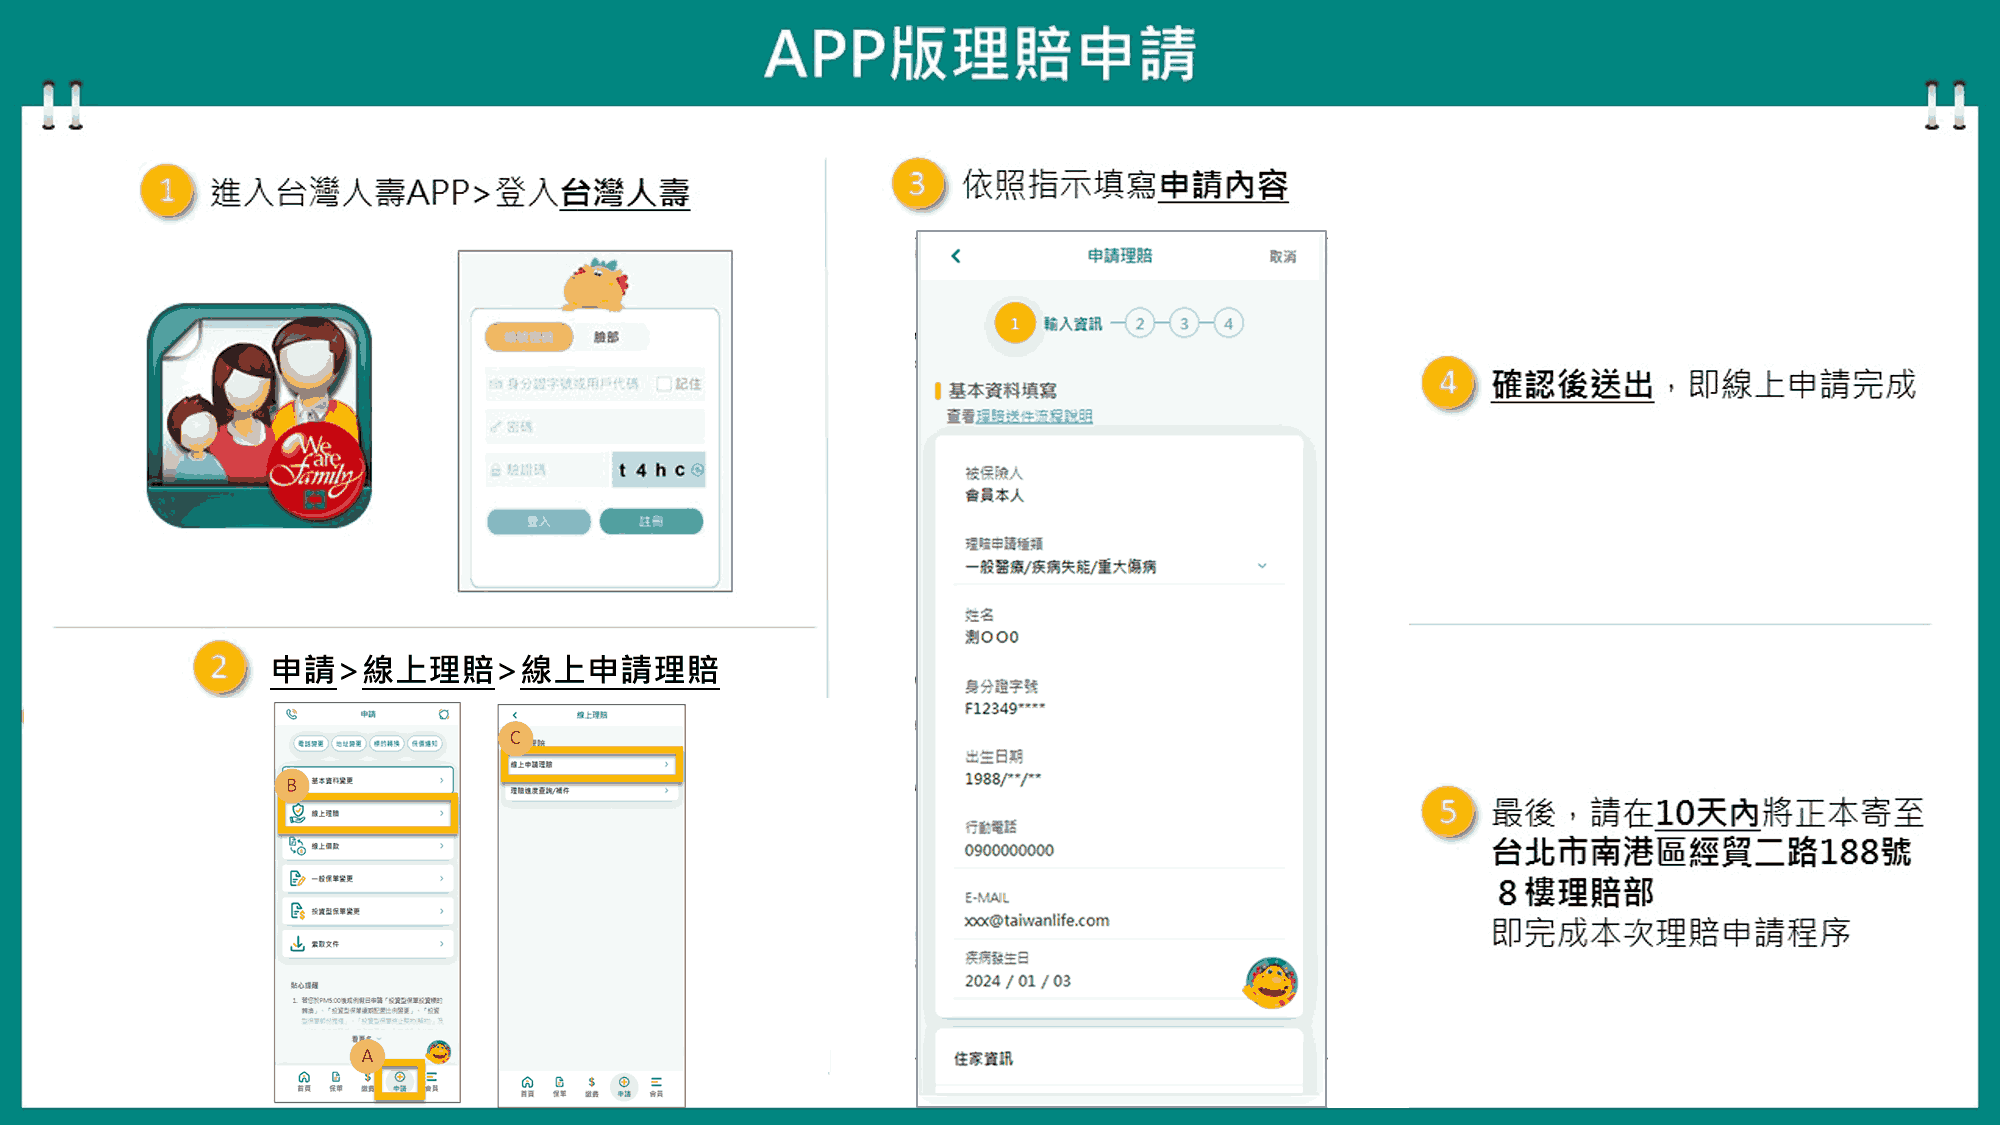Tap the 首頁 home icon on 線上理賠 screen
This screenshot has height=1125, width=2000.
[527, 1086]
